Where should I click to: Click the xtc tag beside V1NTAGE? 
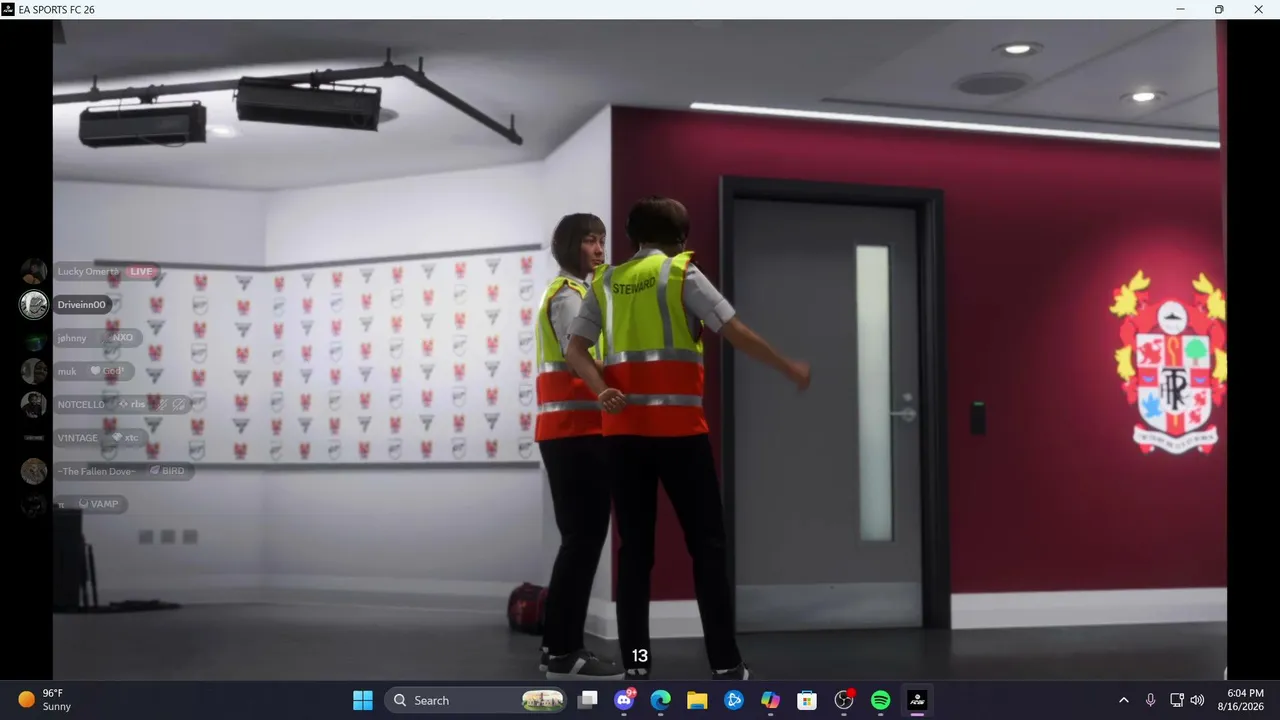(x=124, y=437)
